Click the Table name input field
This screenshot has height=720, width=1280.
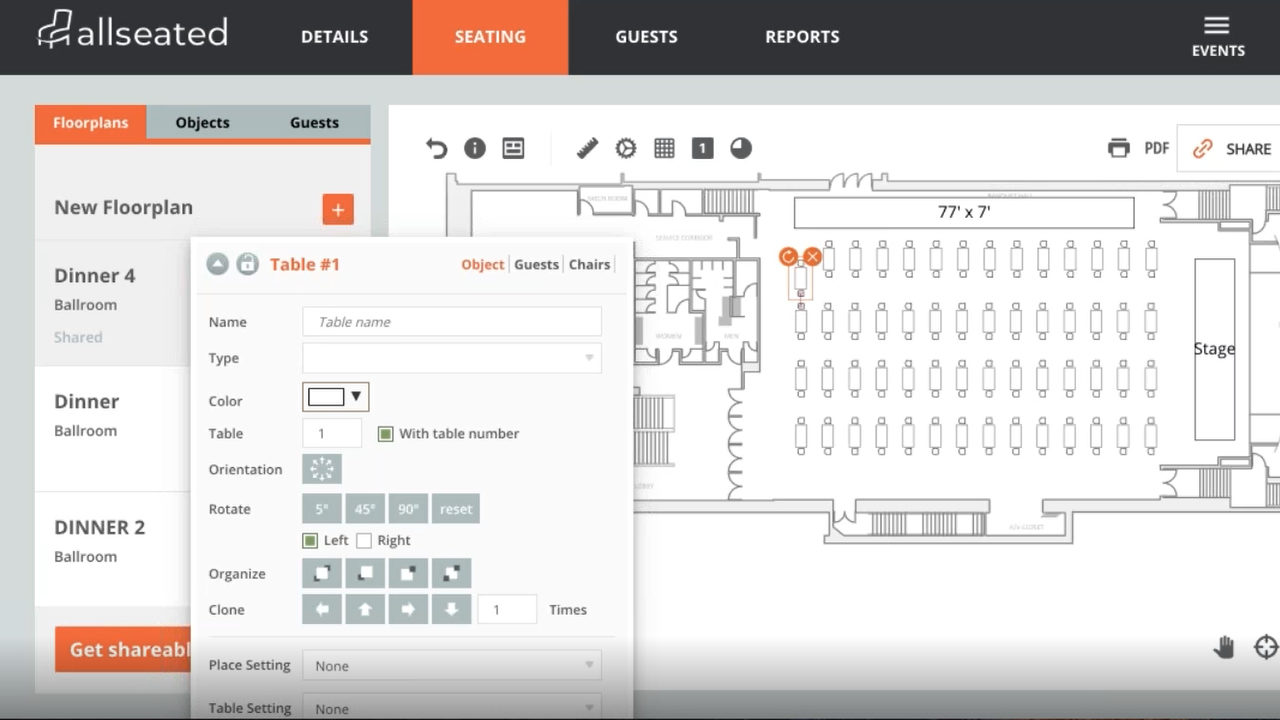click(x=452, y=322)
